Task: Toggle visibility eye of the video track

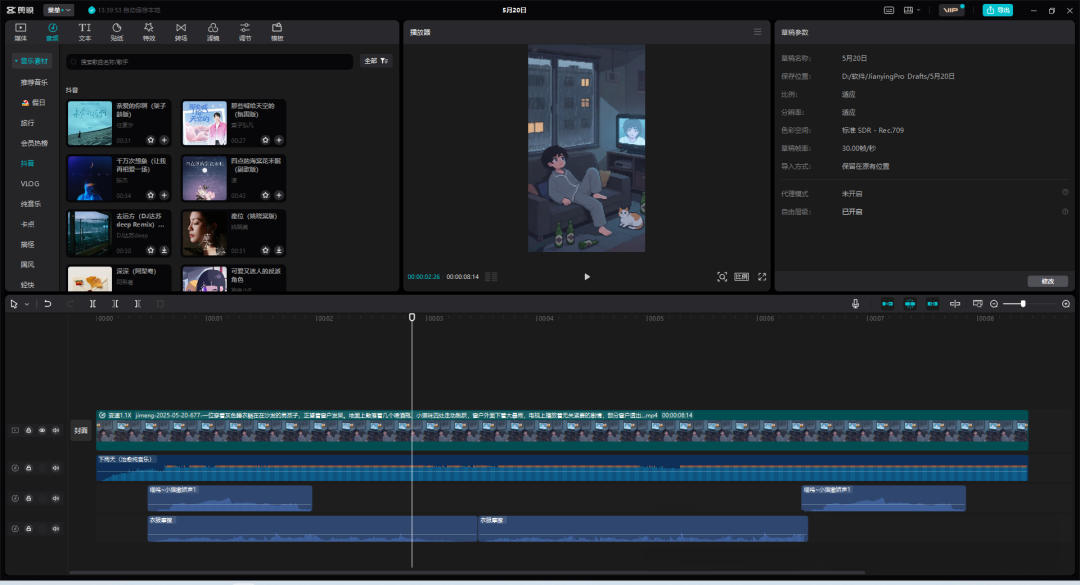Action: tap(42, 431)
